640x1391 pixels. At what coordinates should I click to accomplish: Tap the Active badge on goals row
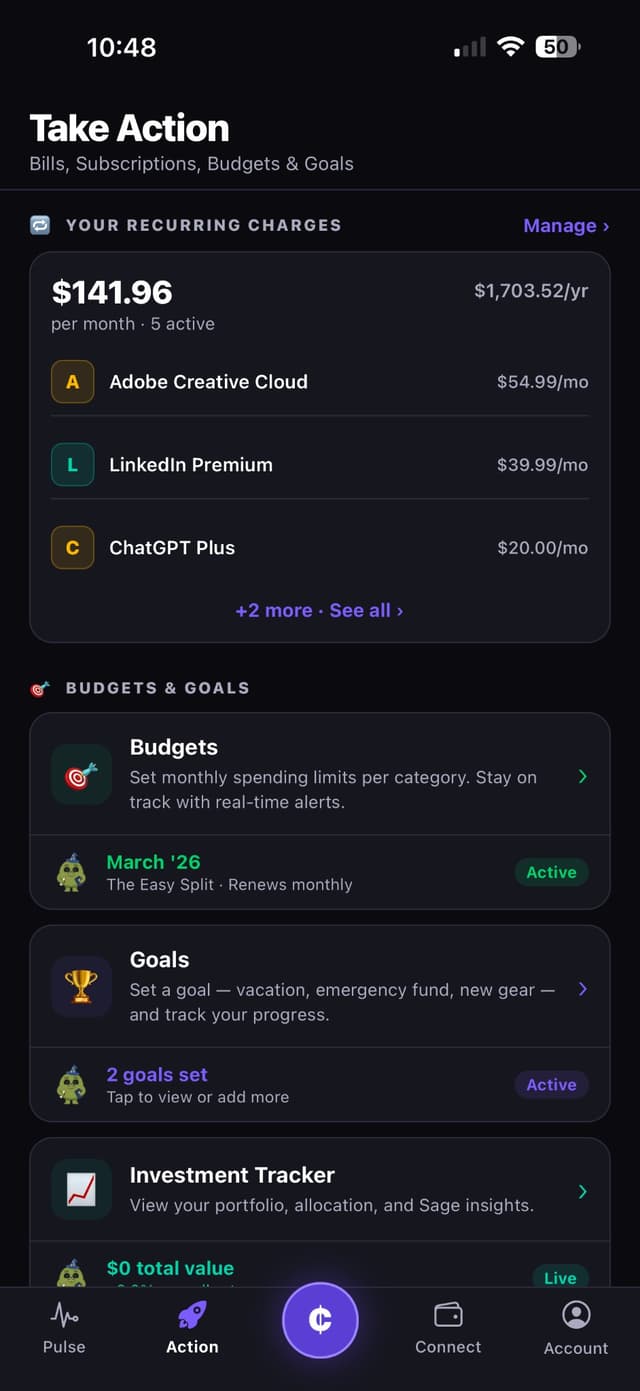551,1084
